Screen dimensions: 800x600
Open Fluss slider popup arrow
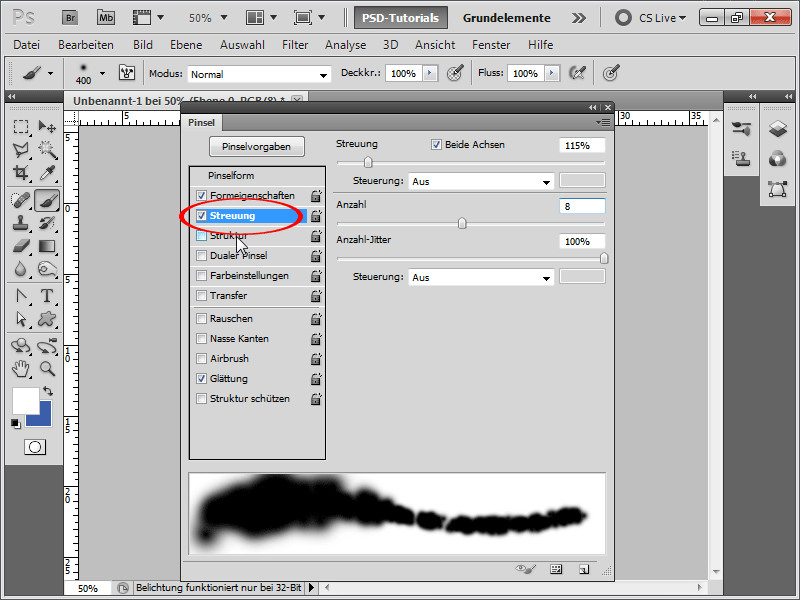552,73
